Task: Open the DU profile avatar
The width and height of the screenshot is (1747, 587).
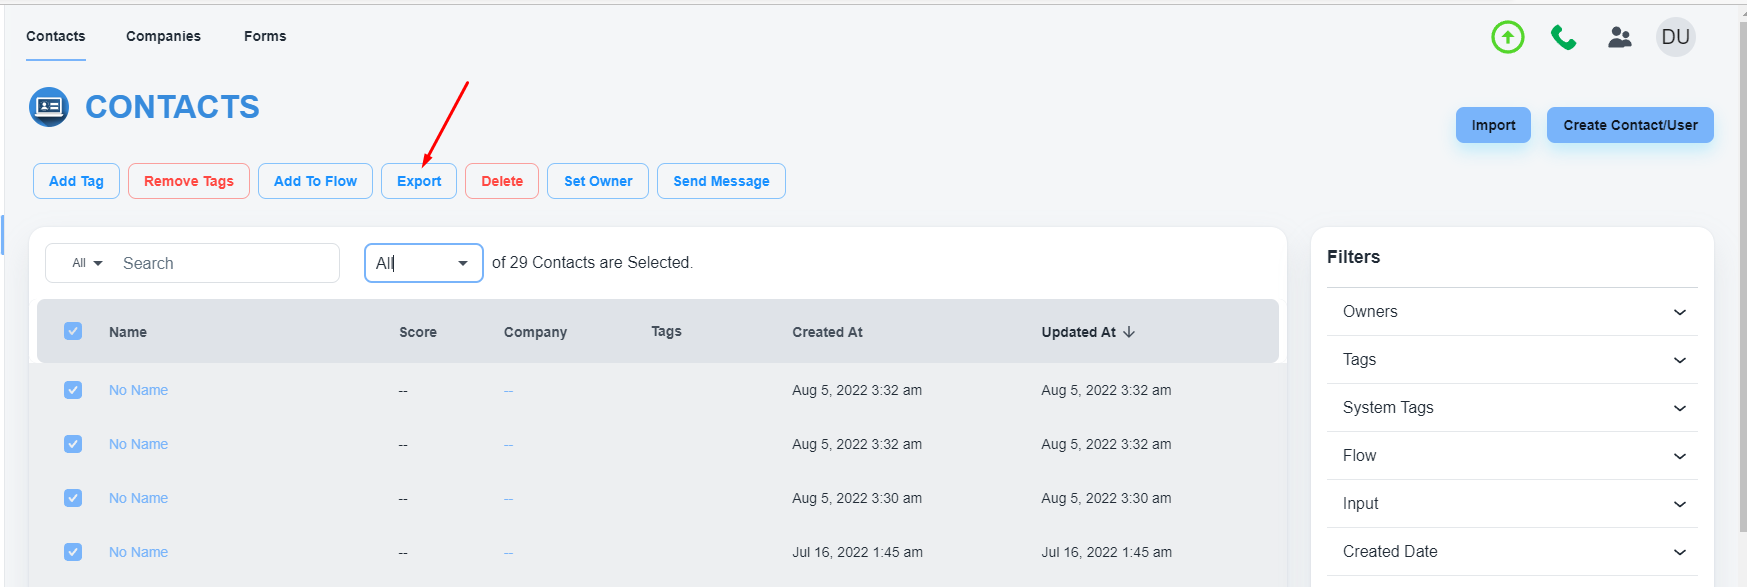Action: tap(1675, 38)
